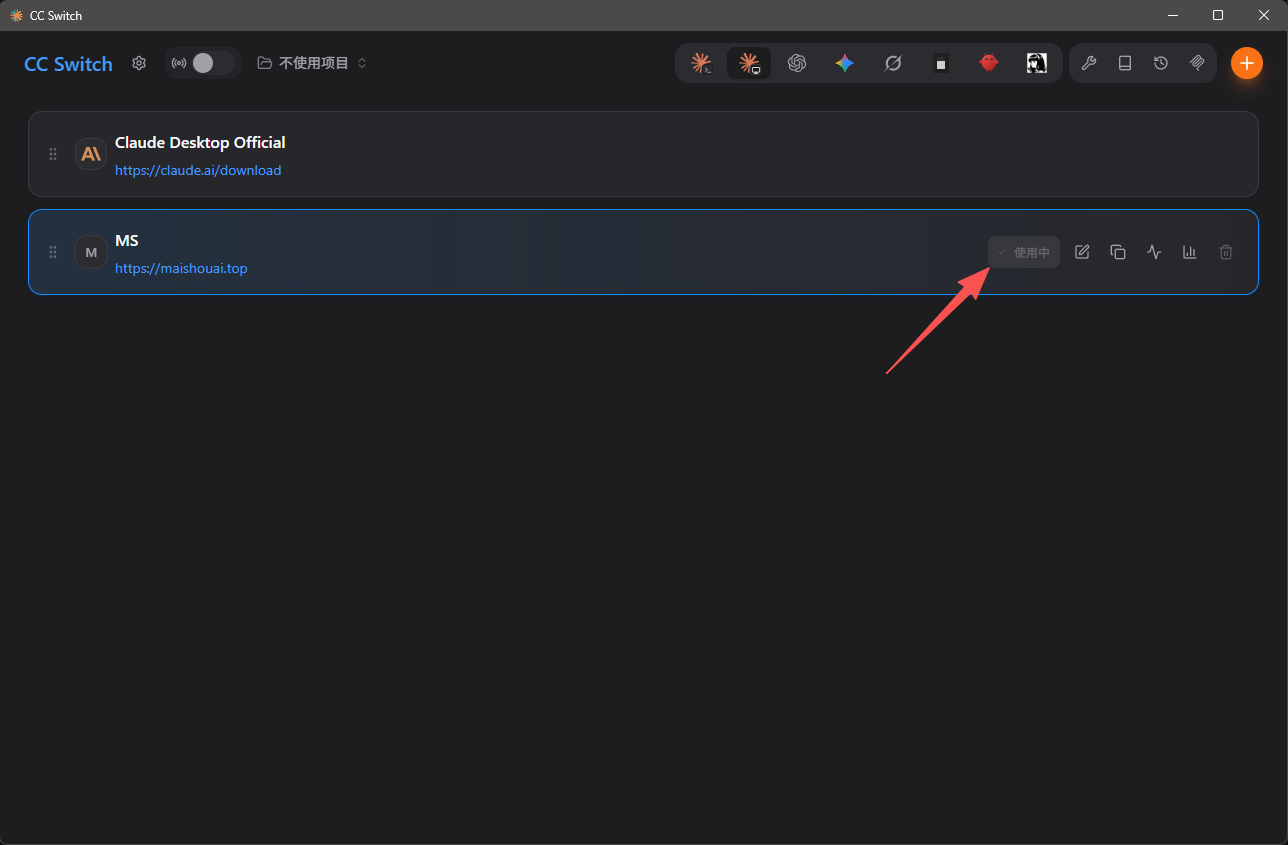Toggle the proxy switch in the header
Image resolution: width=1288 pixels, height=845 pixels.
(213, 63)
